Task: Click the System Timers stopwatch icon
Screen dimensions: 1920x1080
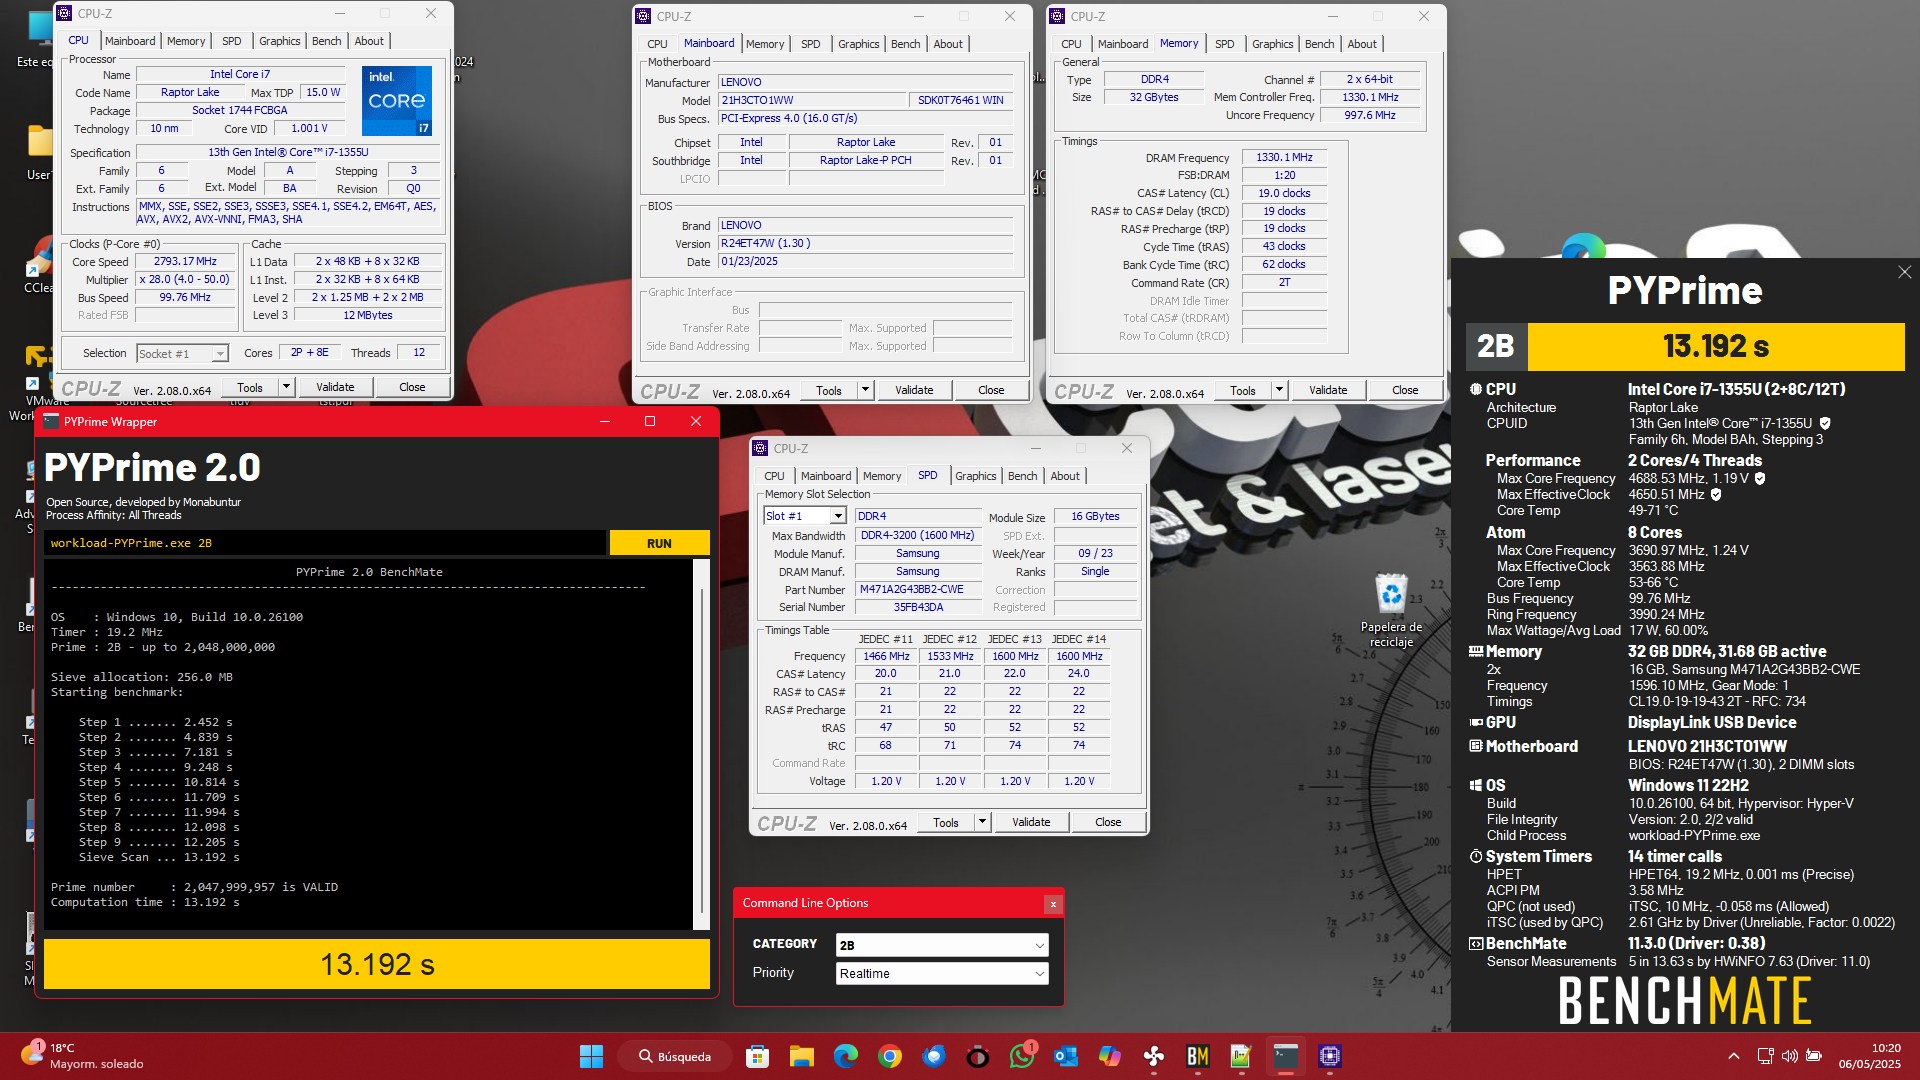Action: click(x=1475, y=856)
